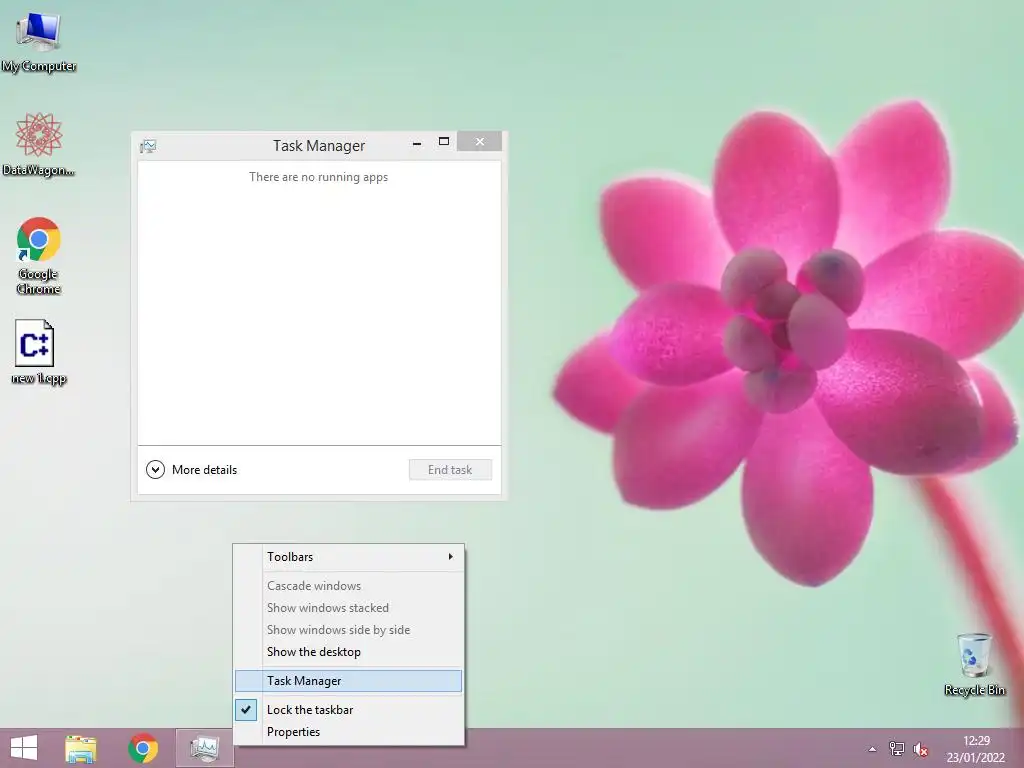Select the DataWagon desktop shortcut
This screenshot has width=1024, height=768.
(x=39, y=144)
